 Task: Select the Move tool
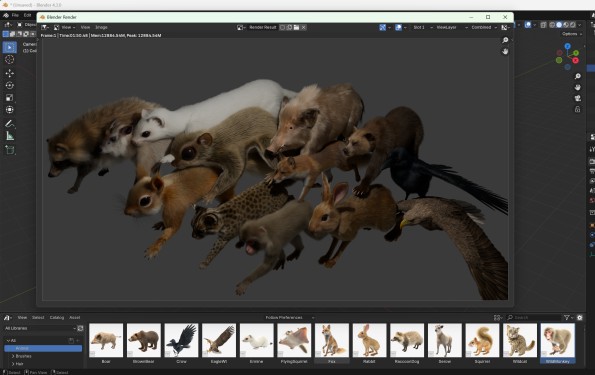[x=9, y=73]
